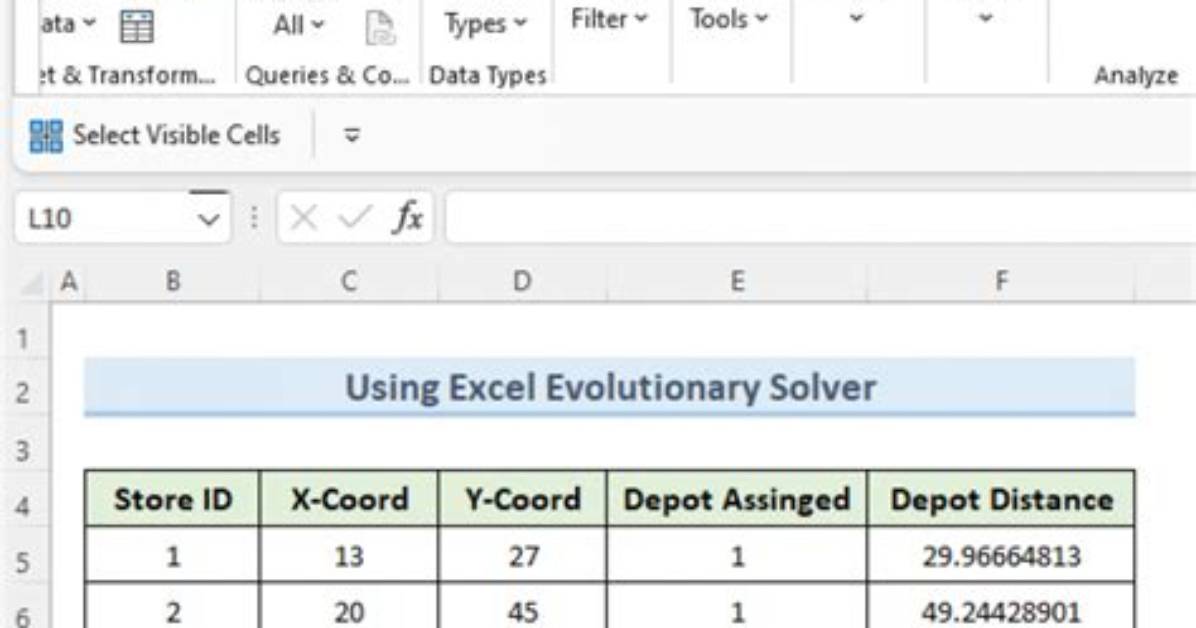Click the 'Depot Distance' header cell
The width and height of the screenshot is (1196, 628).
click(1001, 499)
